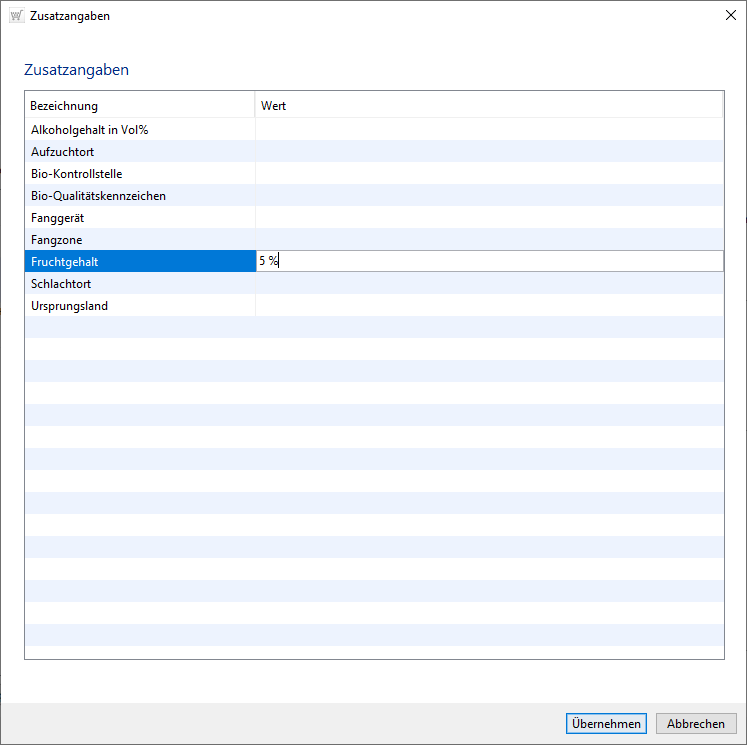This screenshot has height=745, width=747.
Task: Click the value cell beside Fangzone
Action: pos(488,240)
